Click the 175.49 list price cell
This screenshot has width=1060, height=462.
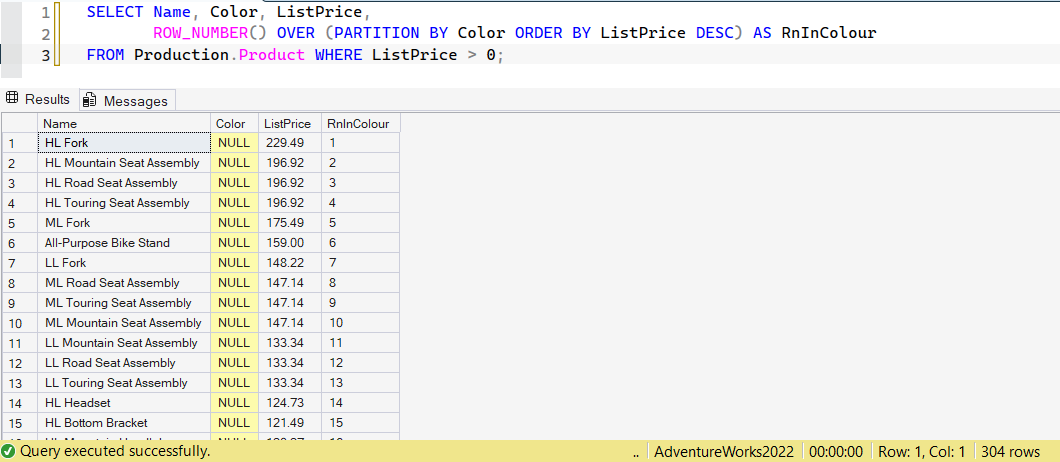290,223
